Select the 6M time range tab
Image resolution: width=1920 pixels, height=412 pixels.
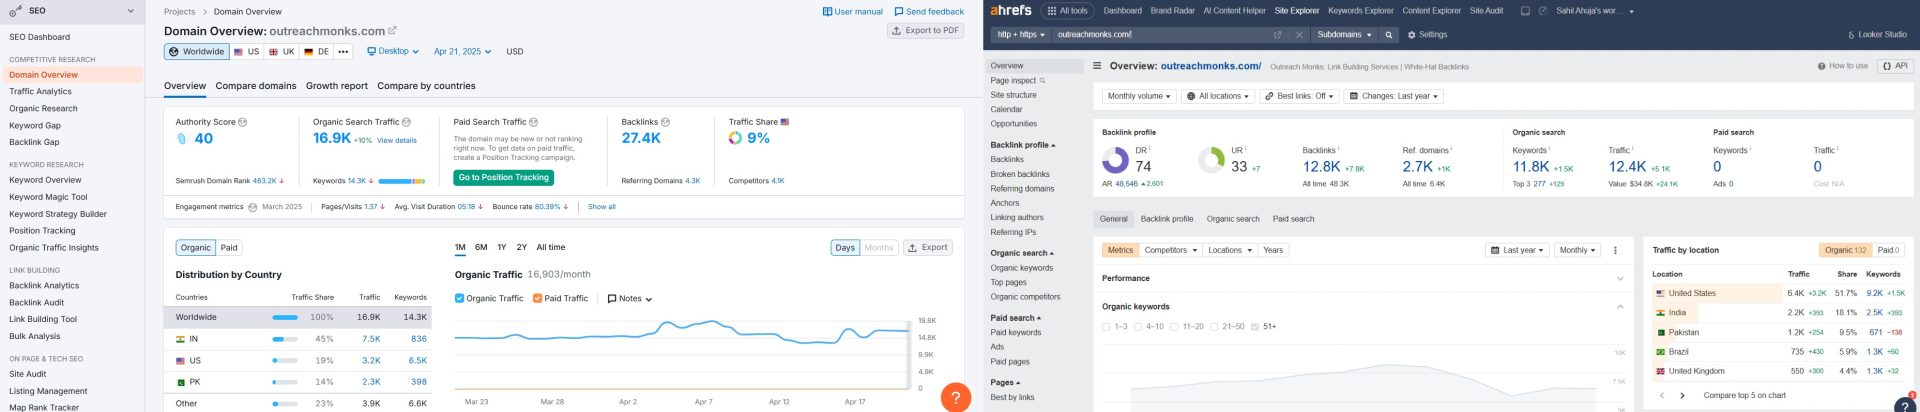tap(481, 247)
